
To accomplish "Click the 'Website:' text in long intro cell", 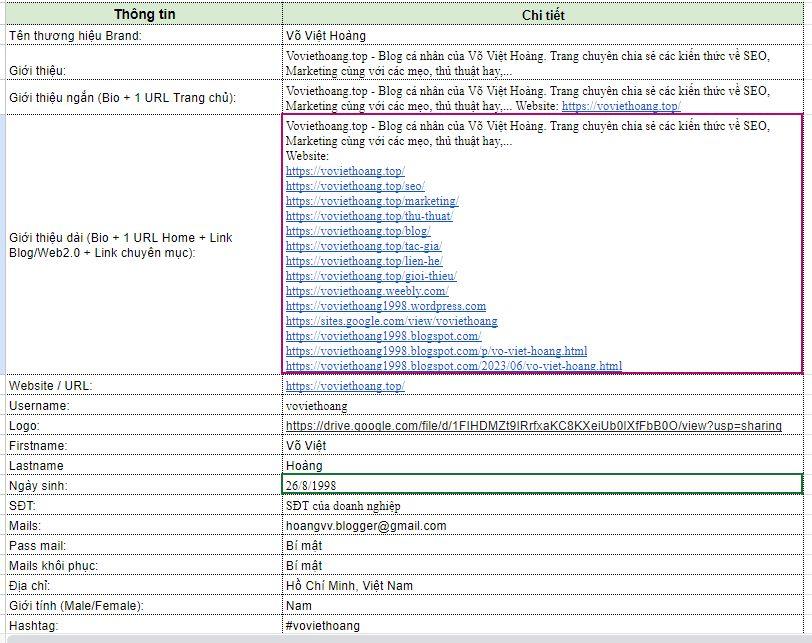I will tap(307, 156).
